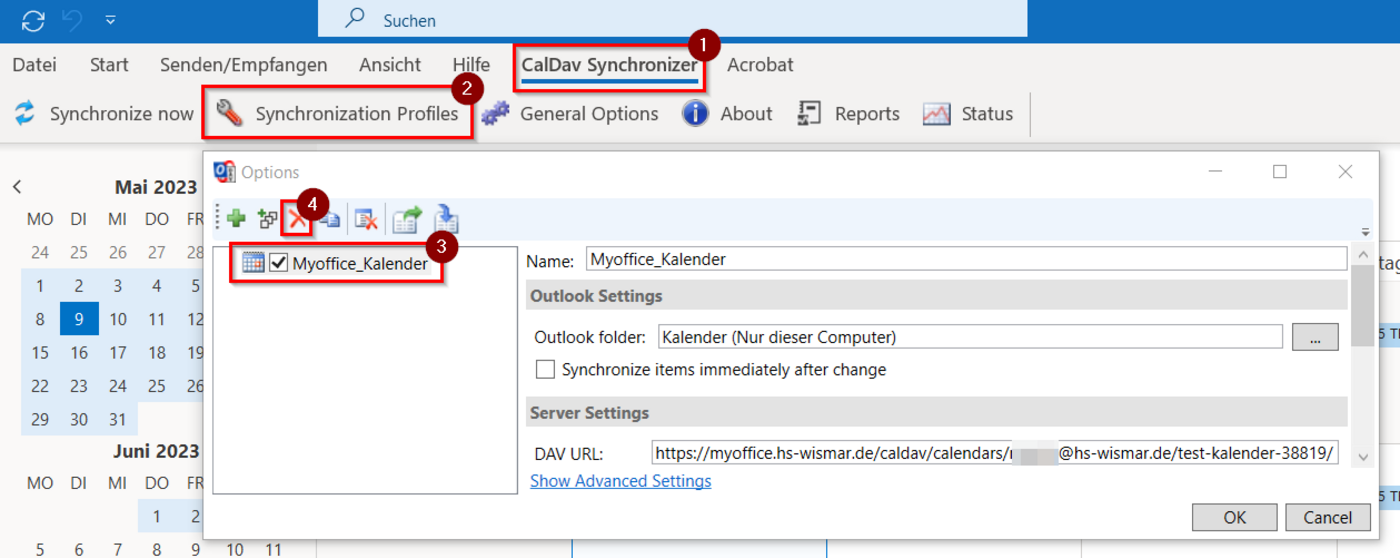Click the Options dialog scrollbar thumb

1362,306
